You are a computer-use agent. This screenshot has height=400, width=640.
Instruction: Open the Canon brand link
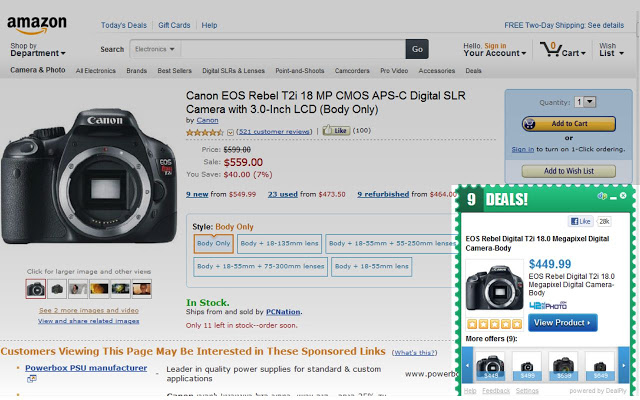point(207,120)
